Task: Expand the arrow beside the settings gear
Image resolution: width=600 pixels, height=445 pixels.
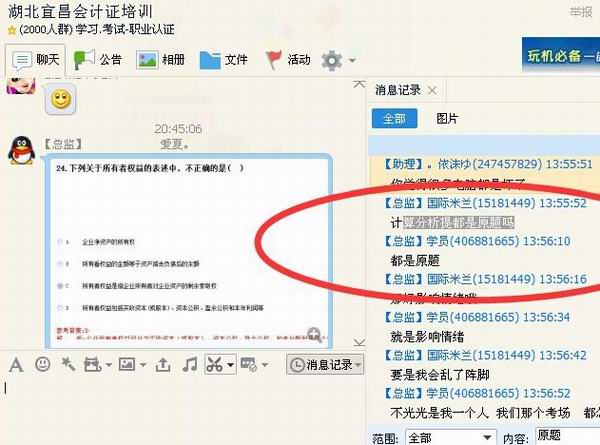Action: [x=352, y=60]
